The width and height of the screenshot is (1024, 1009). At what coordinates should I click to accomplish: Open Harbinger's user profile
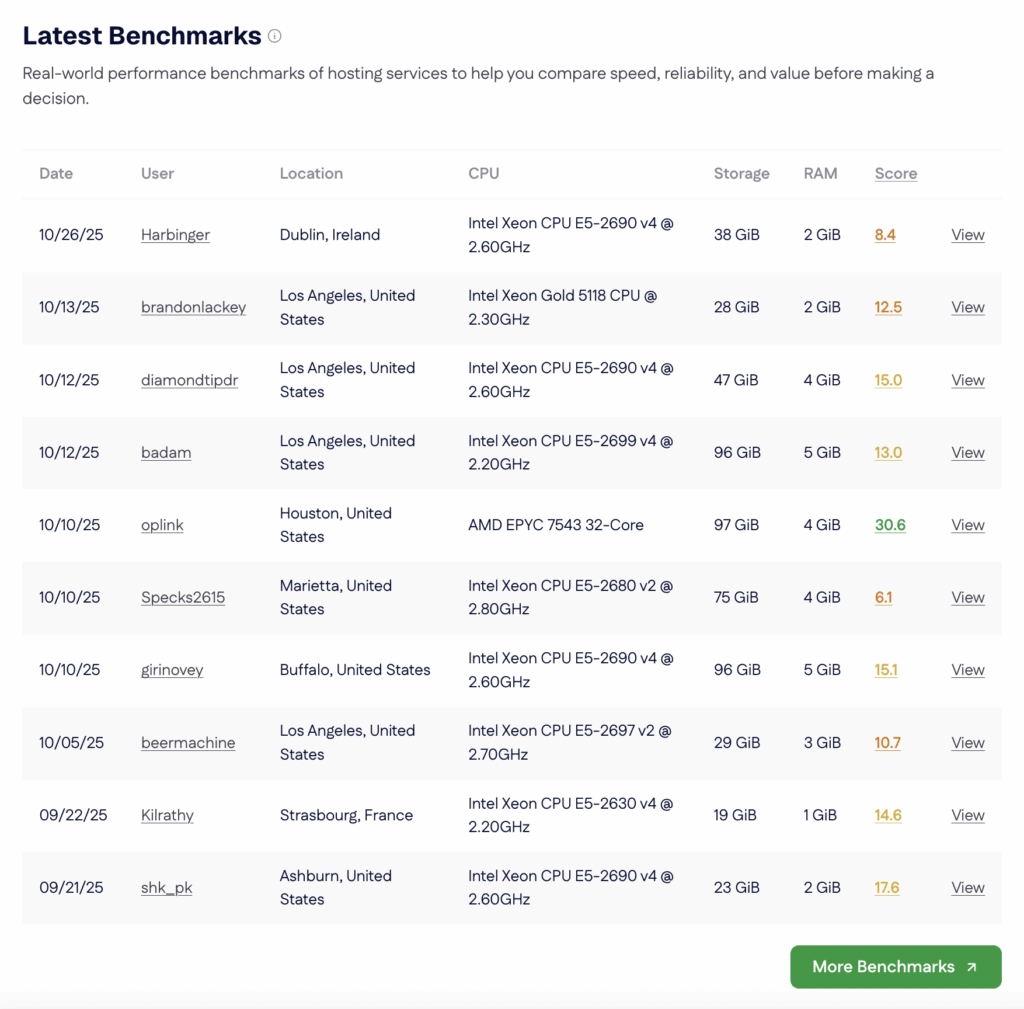click(x=175, y=234)
